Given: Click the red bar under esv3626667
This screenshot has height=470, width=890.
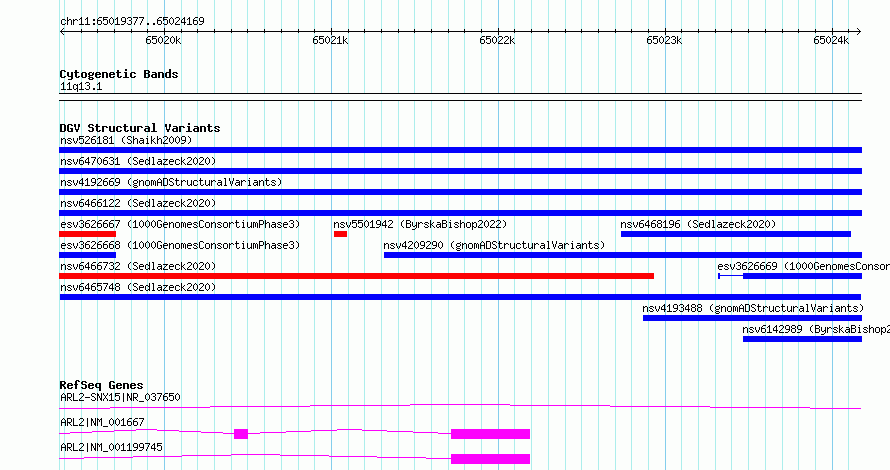Looking at the screenshot, I should 87,234.
